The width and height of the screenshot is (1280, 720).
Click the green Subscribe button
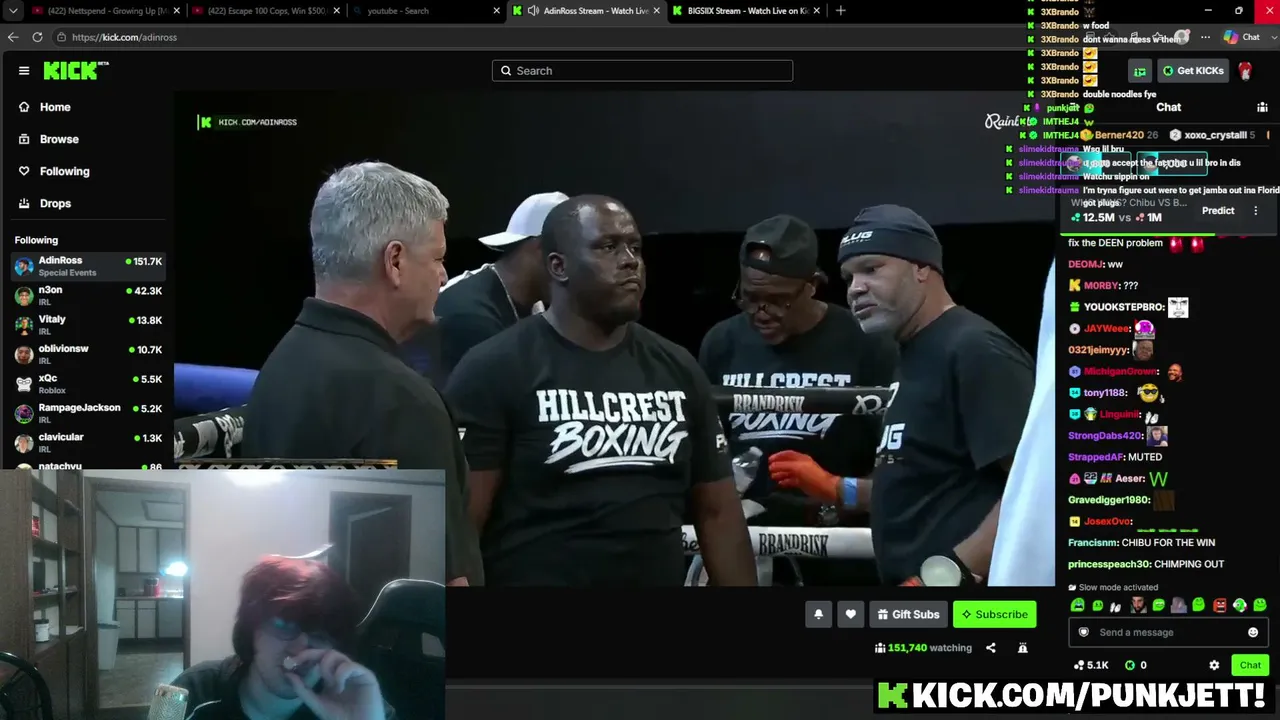[994, 614]
